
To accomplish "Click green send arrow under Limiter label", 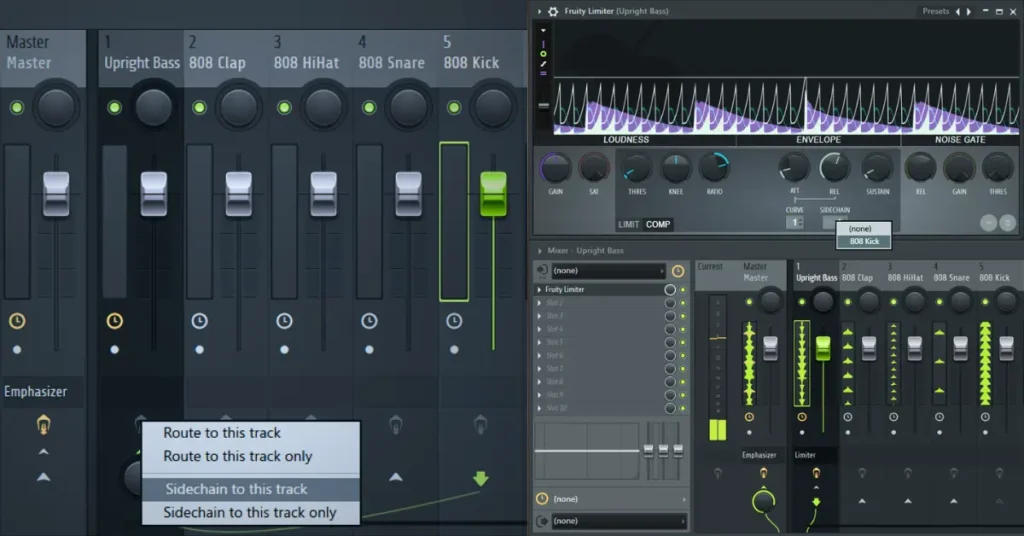I will (816, 501).
